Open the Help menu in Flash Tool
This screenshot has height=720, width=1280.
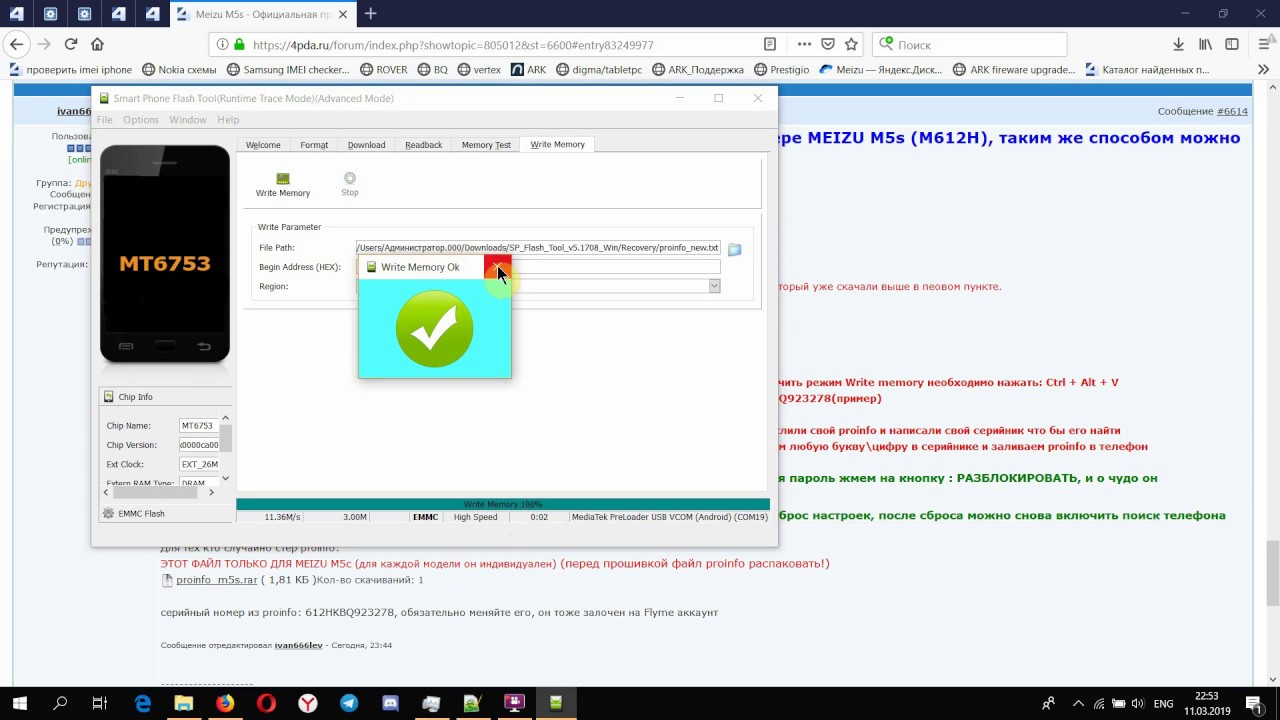pos(228,120)
